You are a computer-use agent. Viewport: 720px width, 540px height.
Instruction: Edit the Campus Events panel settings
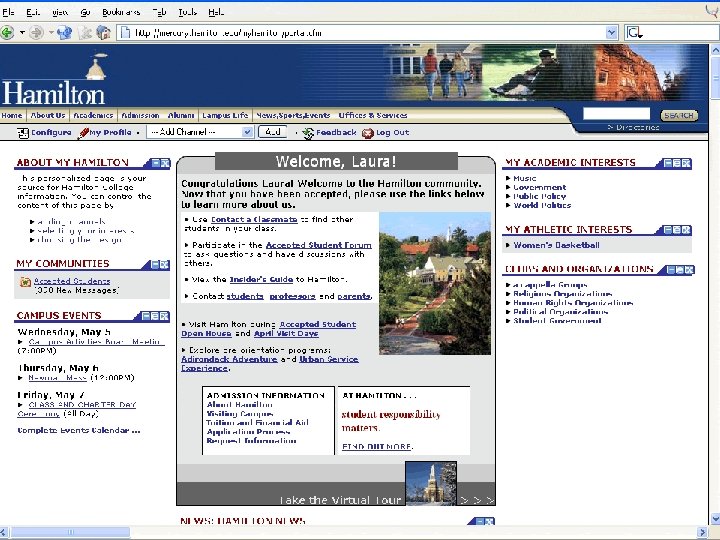(155, 316)
